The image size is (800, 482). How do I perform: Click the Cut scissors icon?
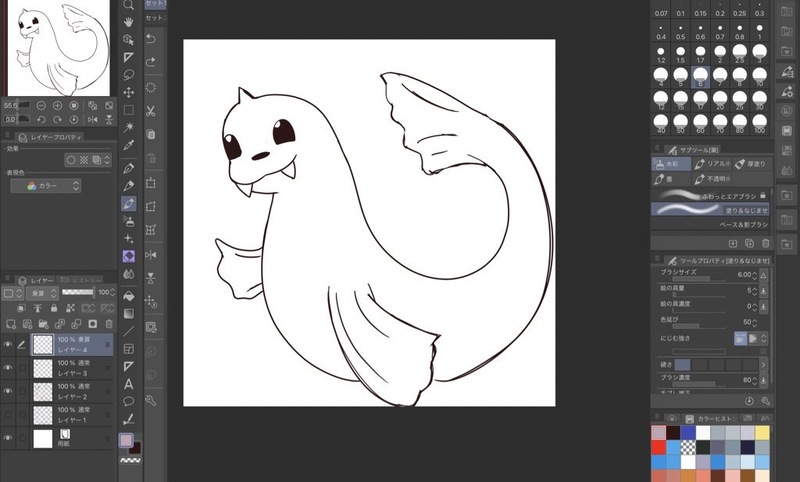(151, 111)
